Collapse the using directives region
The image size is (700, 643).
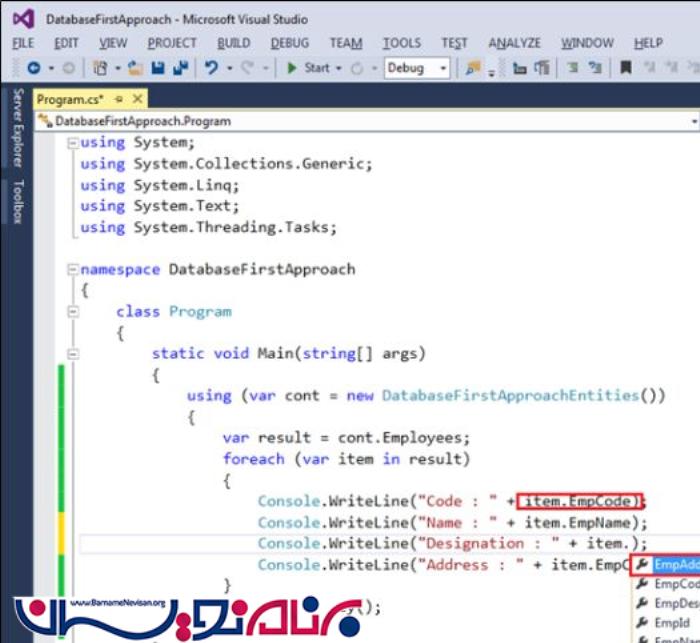[x=71, y=143]
